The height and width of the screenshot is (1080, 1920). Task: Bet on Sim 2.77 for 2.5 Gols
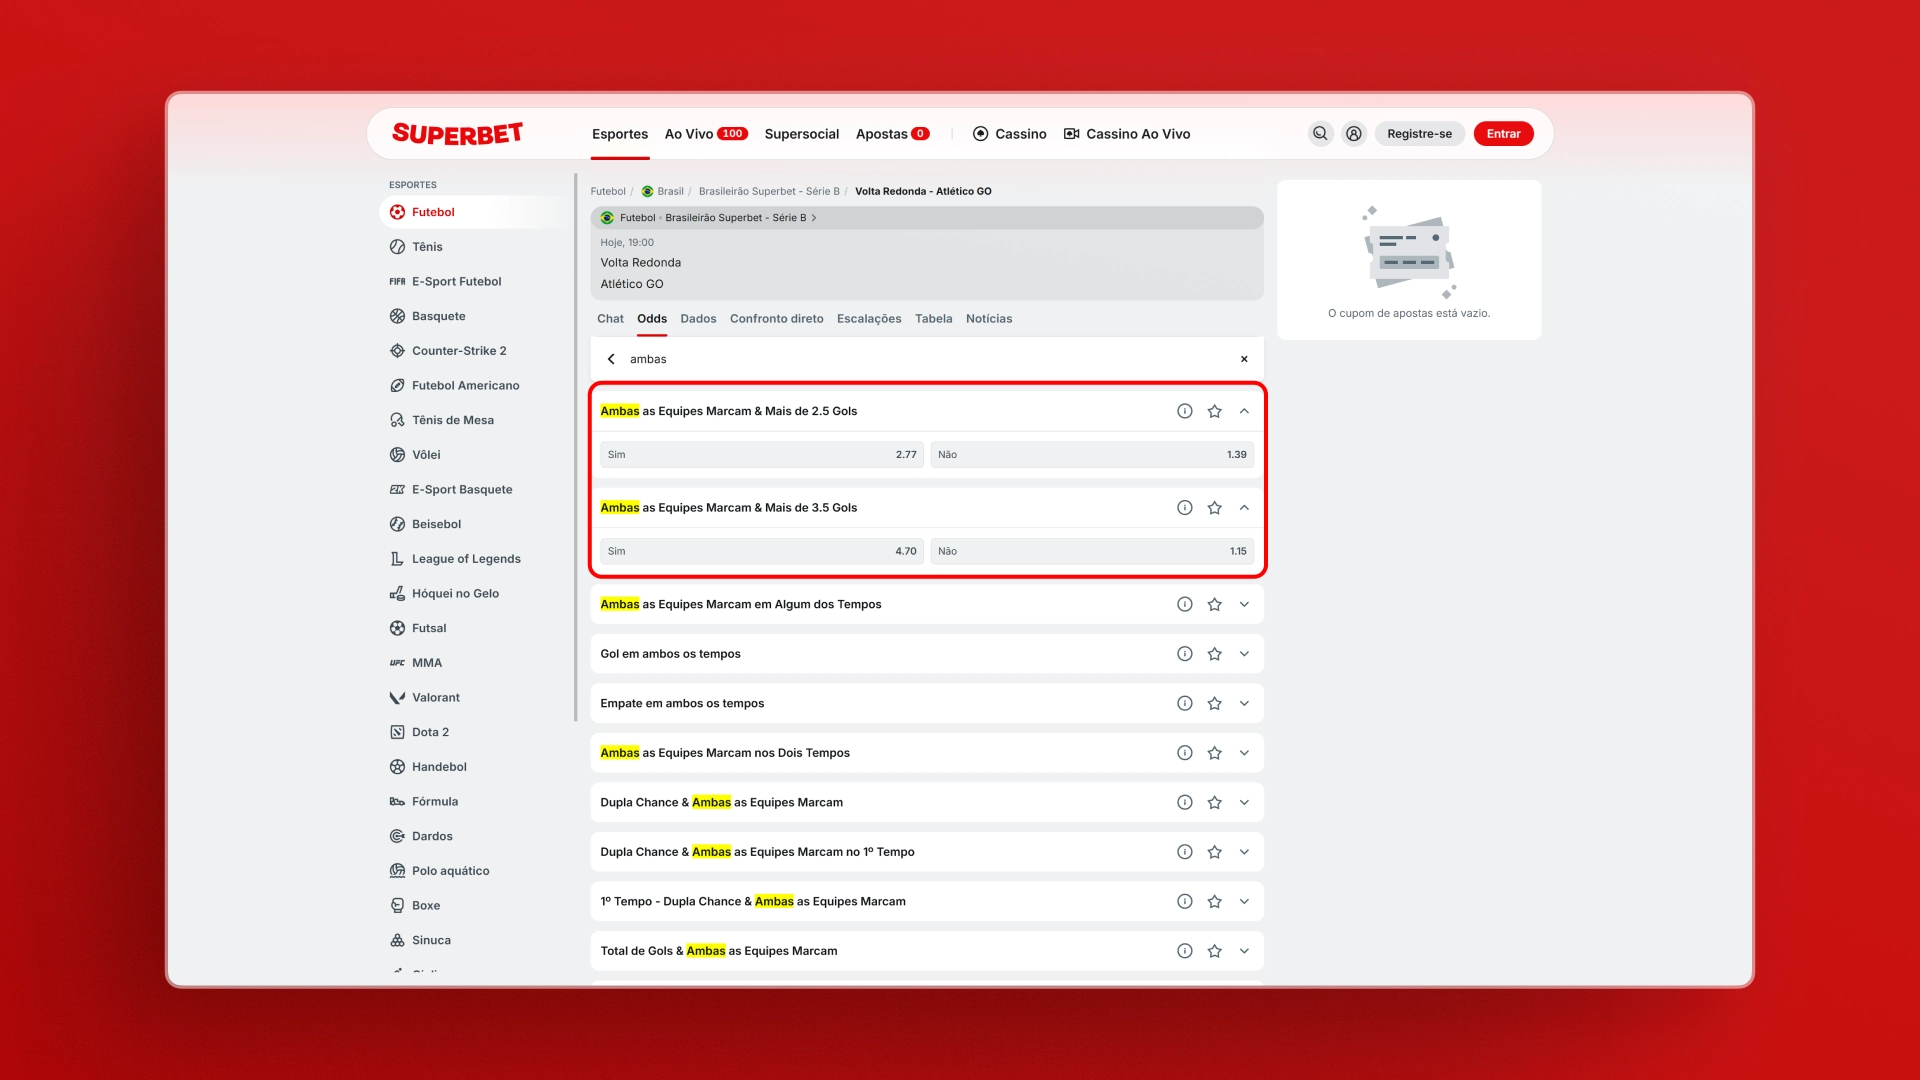tap(761, 455)
